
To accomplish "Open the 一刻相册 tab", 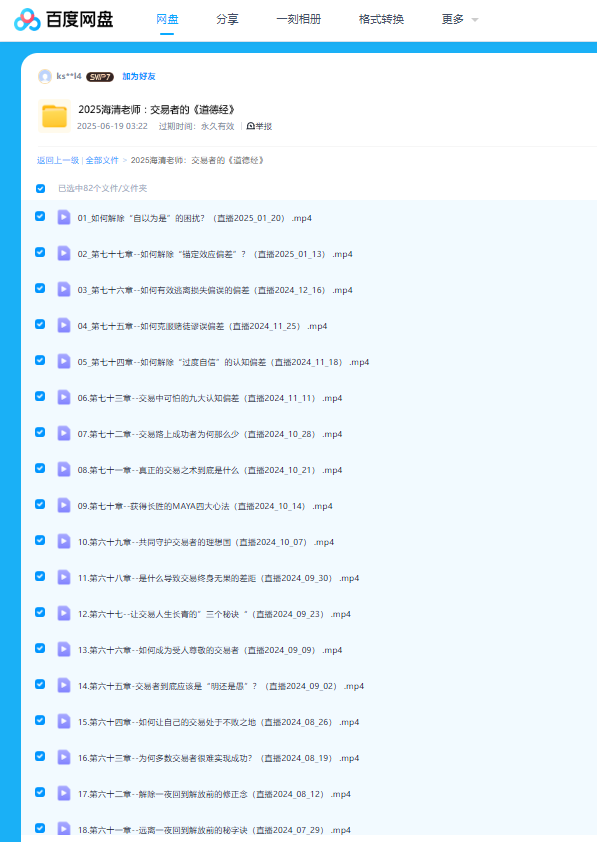I will pyautogui.click(x=298, y=19).
